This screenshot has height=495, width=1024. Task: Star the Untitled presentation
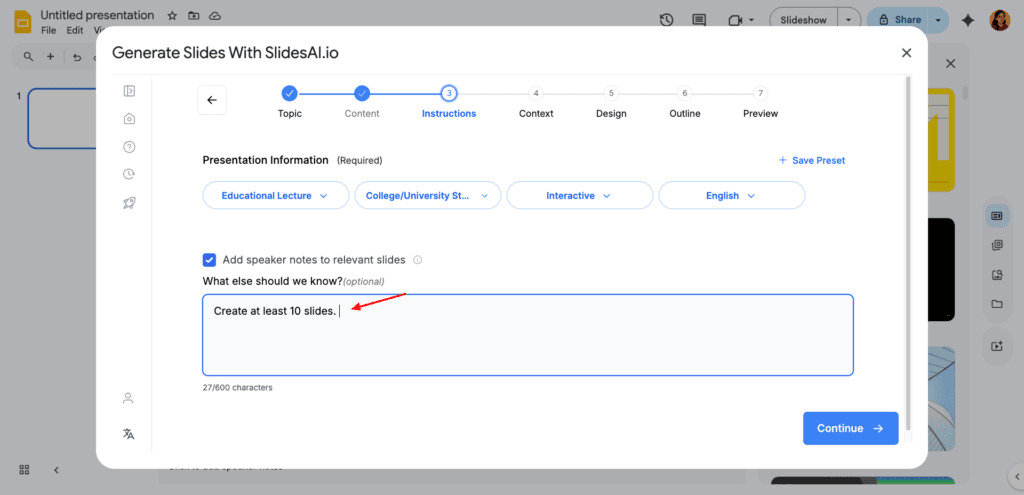172,16
